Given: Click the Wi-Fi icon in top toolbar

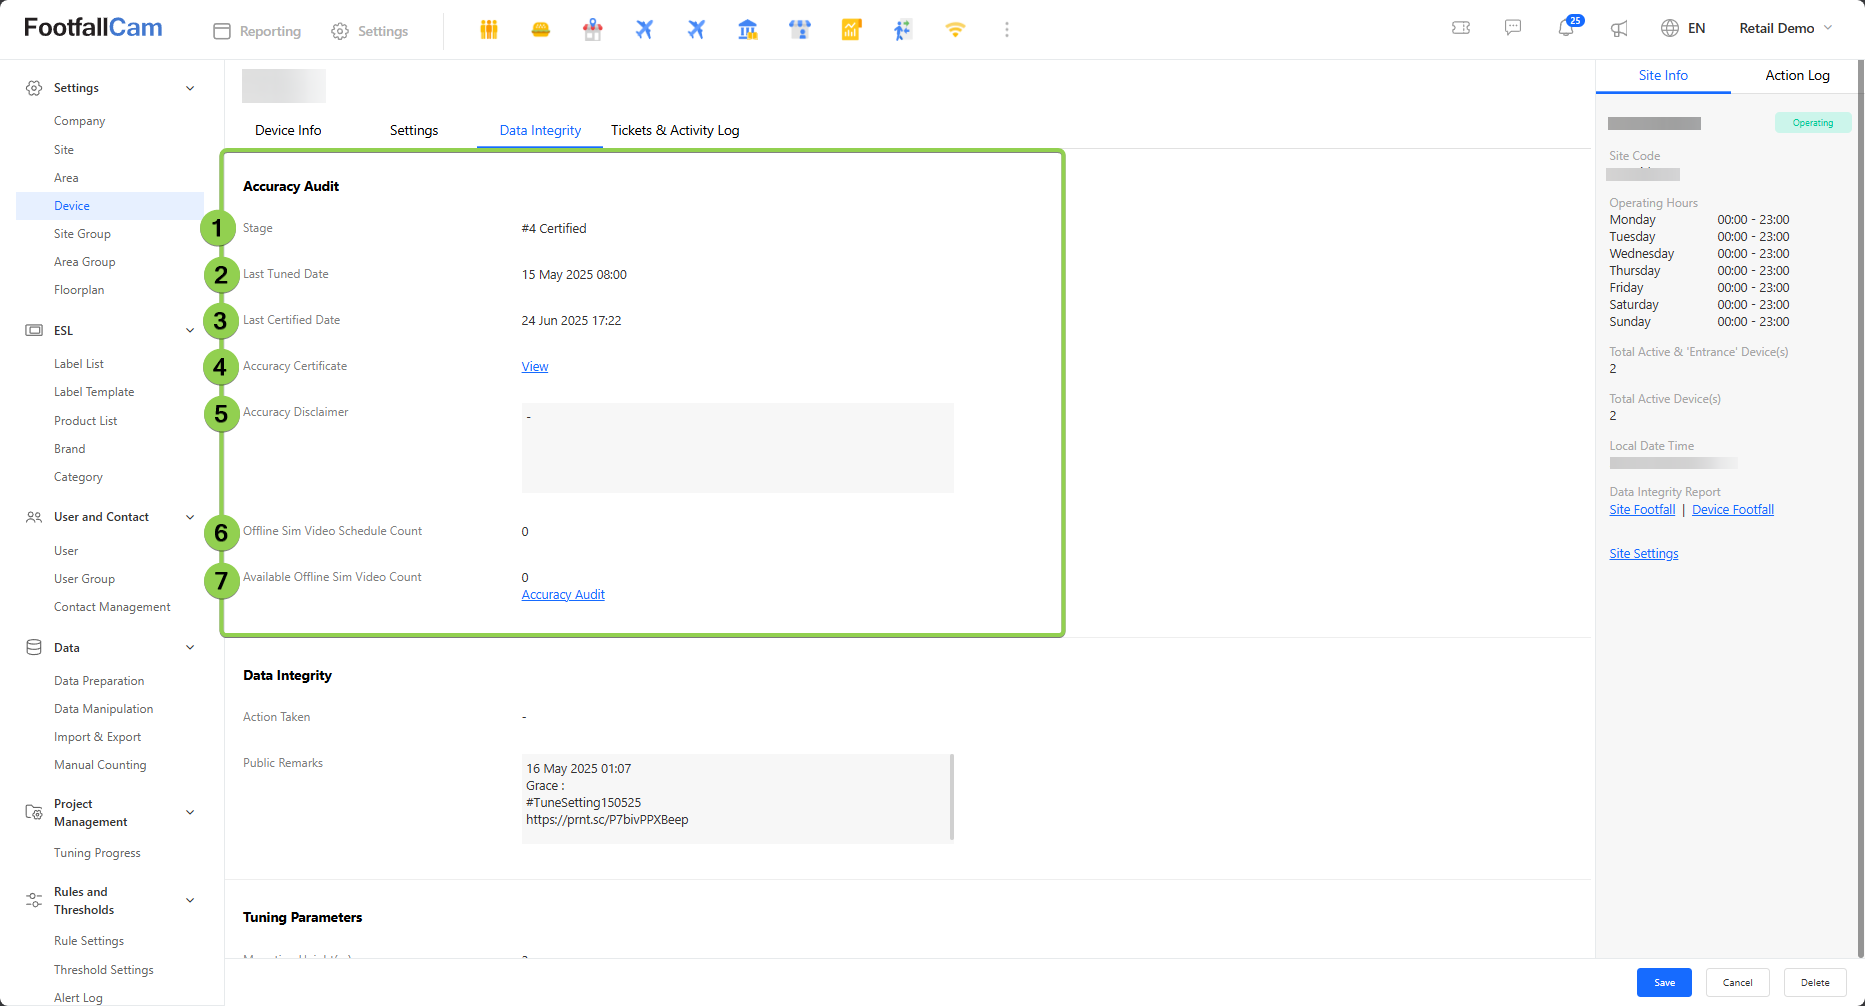Looking at the screenshot, I should pyautogui.click(x=955, y=30).
